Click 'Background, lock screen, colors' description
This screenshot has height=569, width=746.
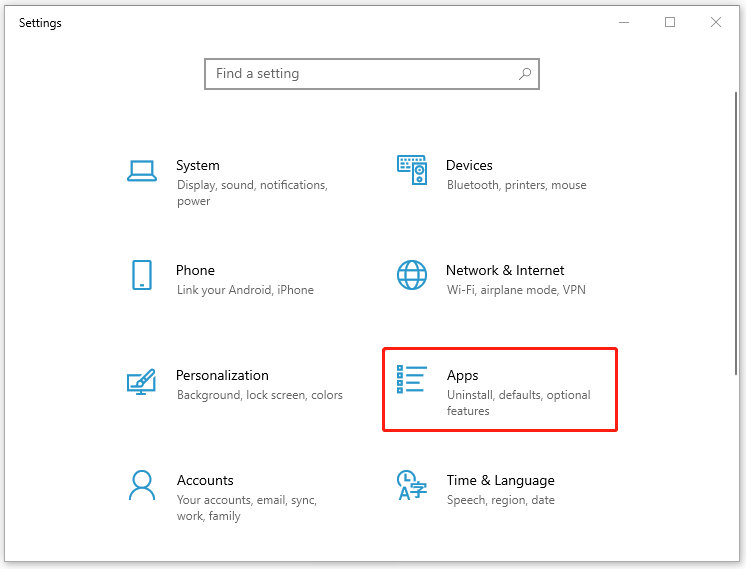260,395
